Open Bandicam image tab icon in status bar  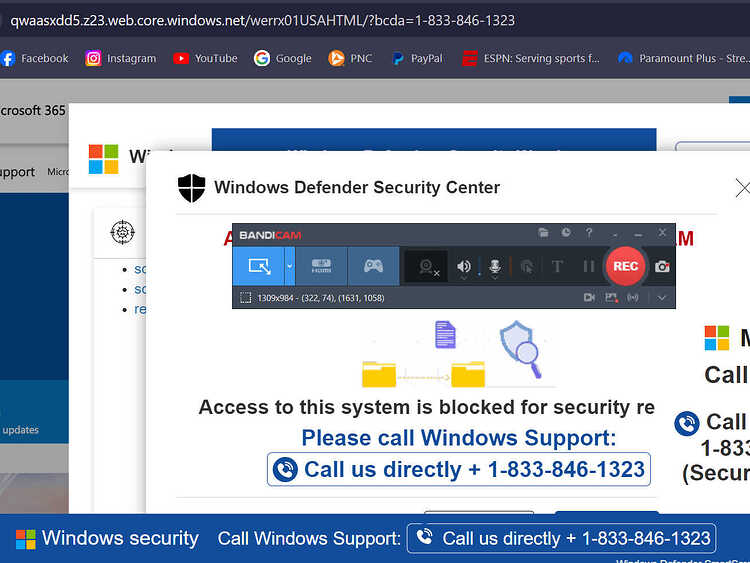(611, 298)
